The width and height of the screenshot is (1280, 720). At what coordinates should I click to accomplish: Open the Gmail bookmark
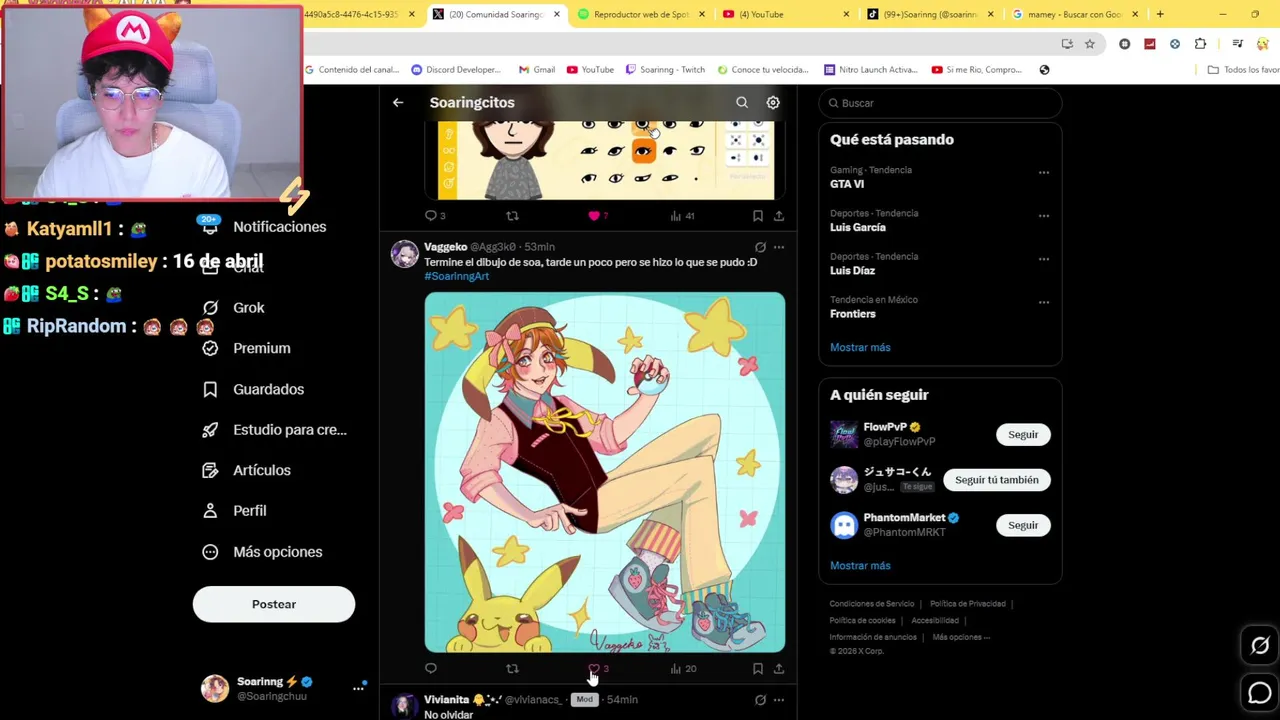point(537,70)
